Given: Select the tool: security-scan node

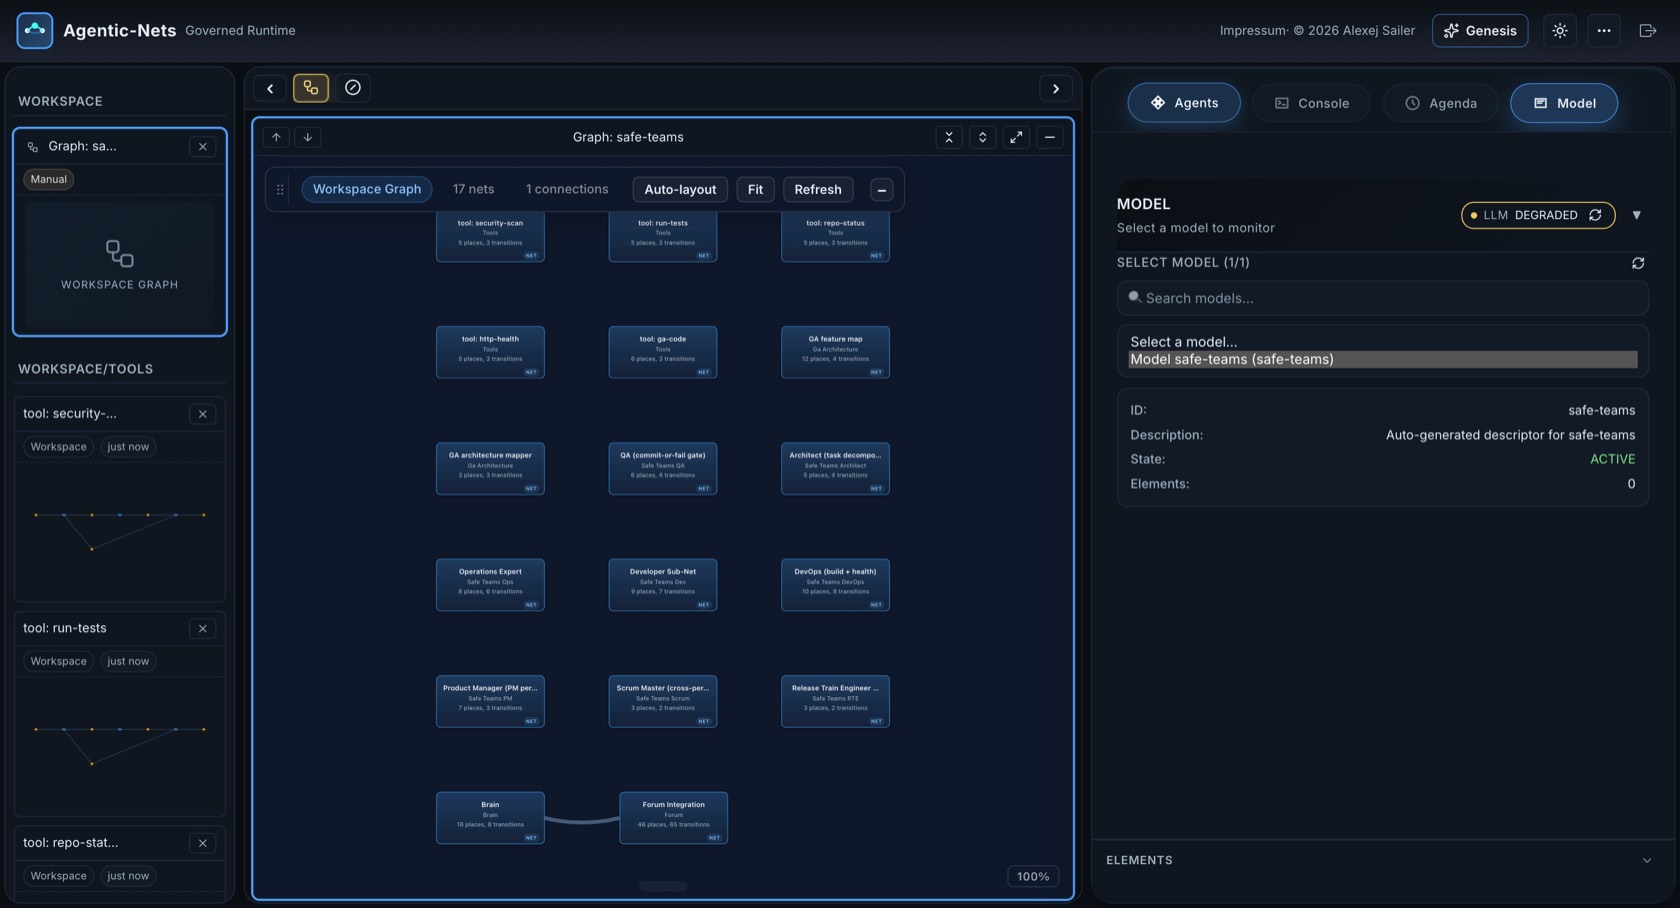Looking at the screenshot, I should pyautogui.click(x=490, y=236).
